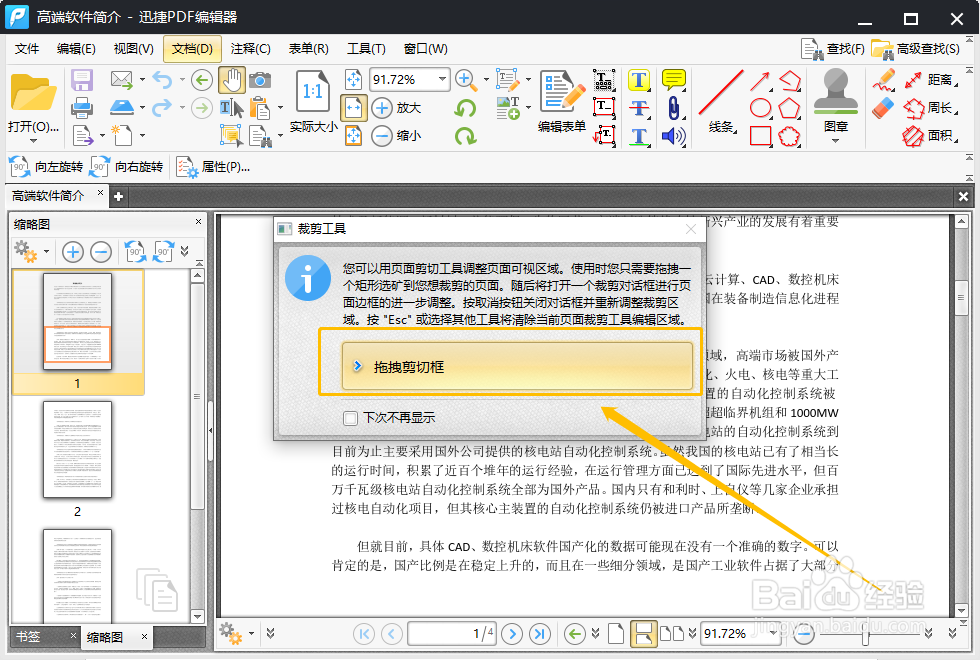Click the Save floppy disk icon

click(x=82, y=81)
